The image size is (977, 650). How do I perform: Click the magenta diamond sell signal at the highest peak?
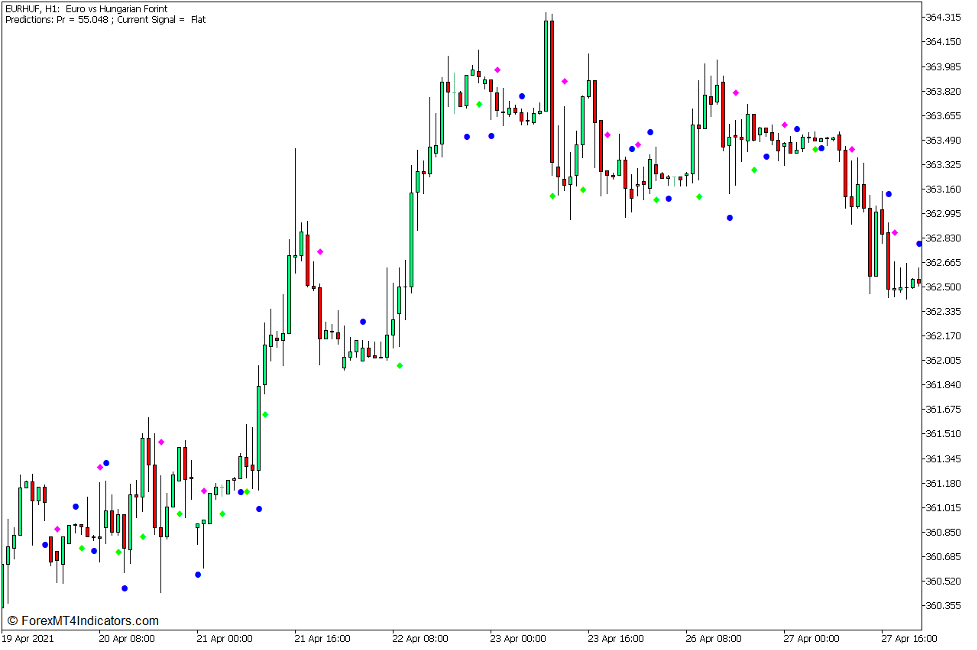tap(564, 81)
